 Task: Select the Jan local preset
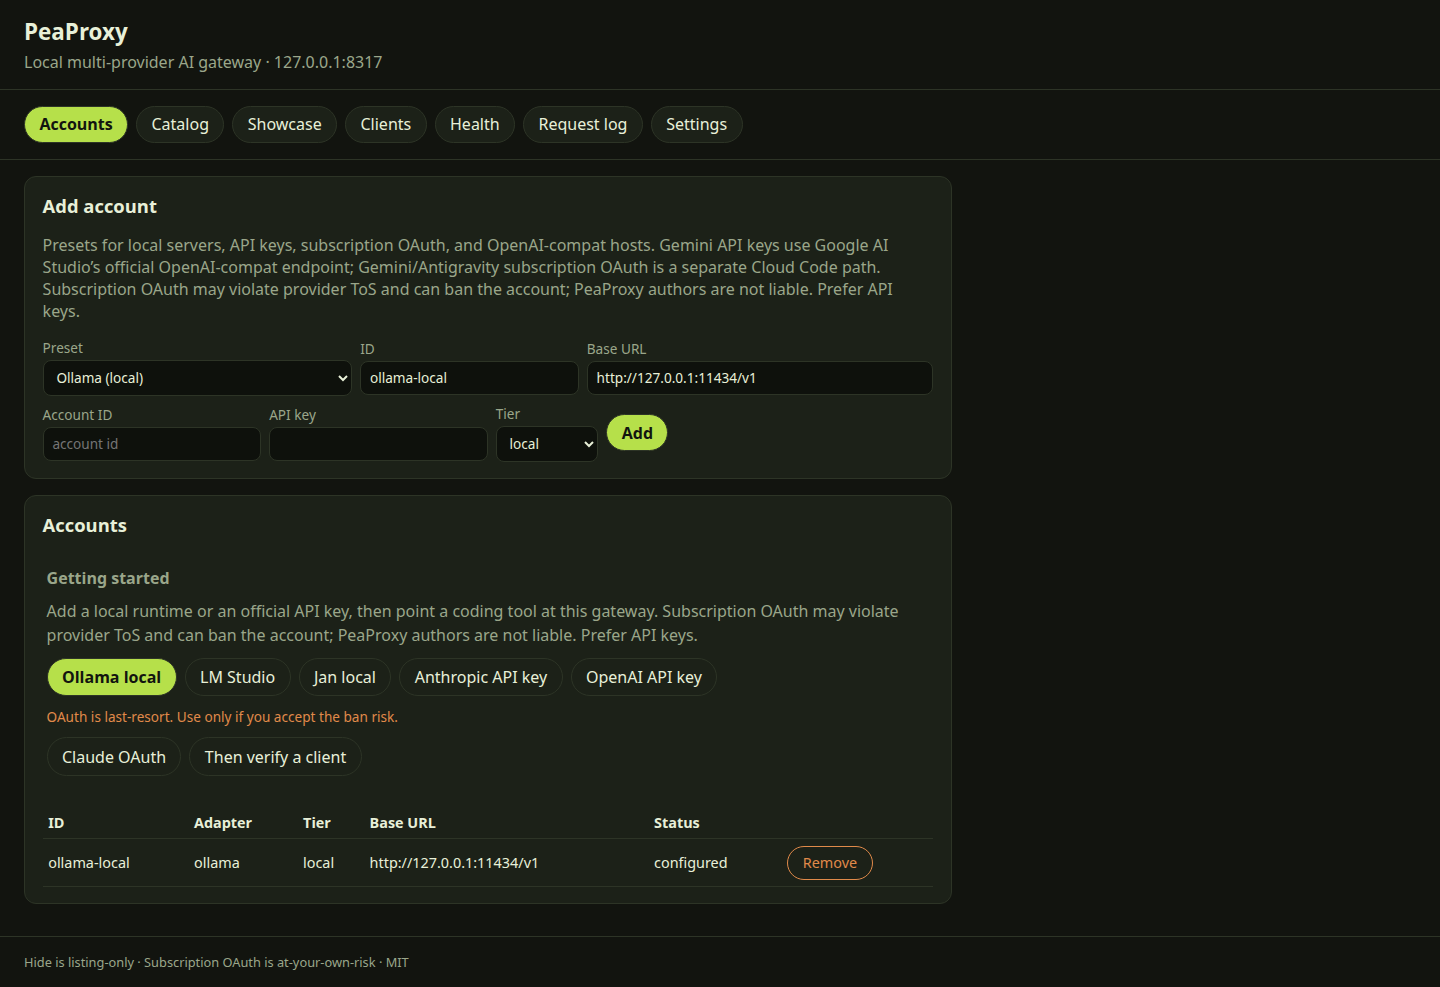[x=344, y=677]
